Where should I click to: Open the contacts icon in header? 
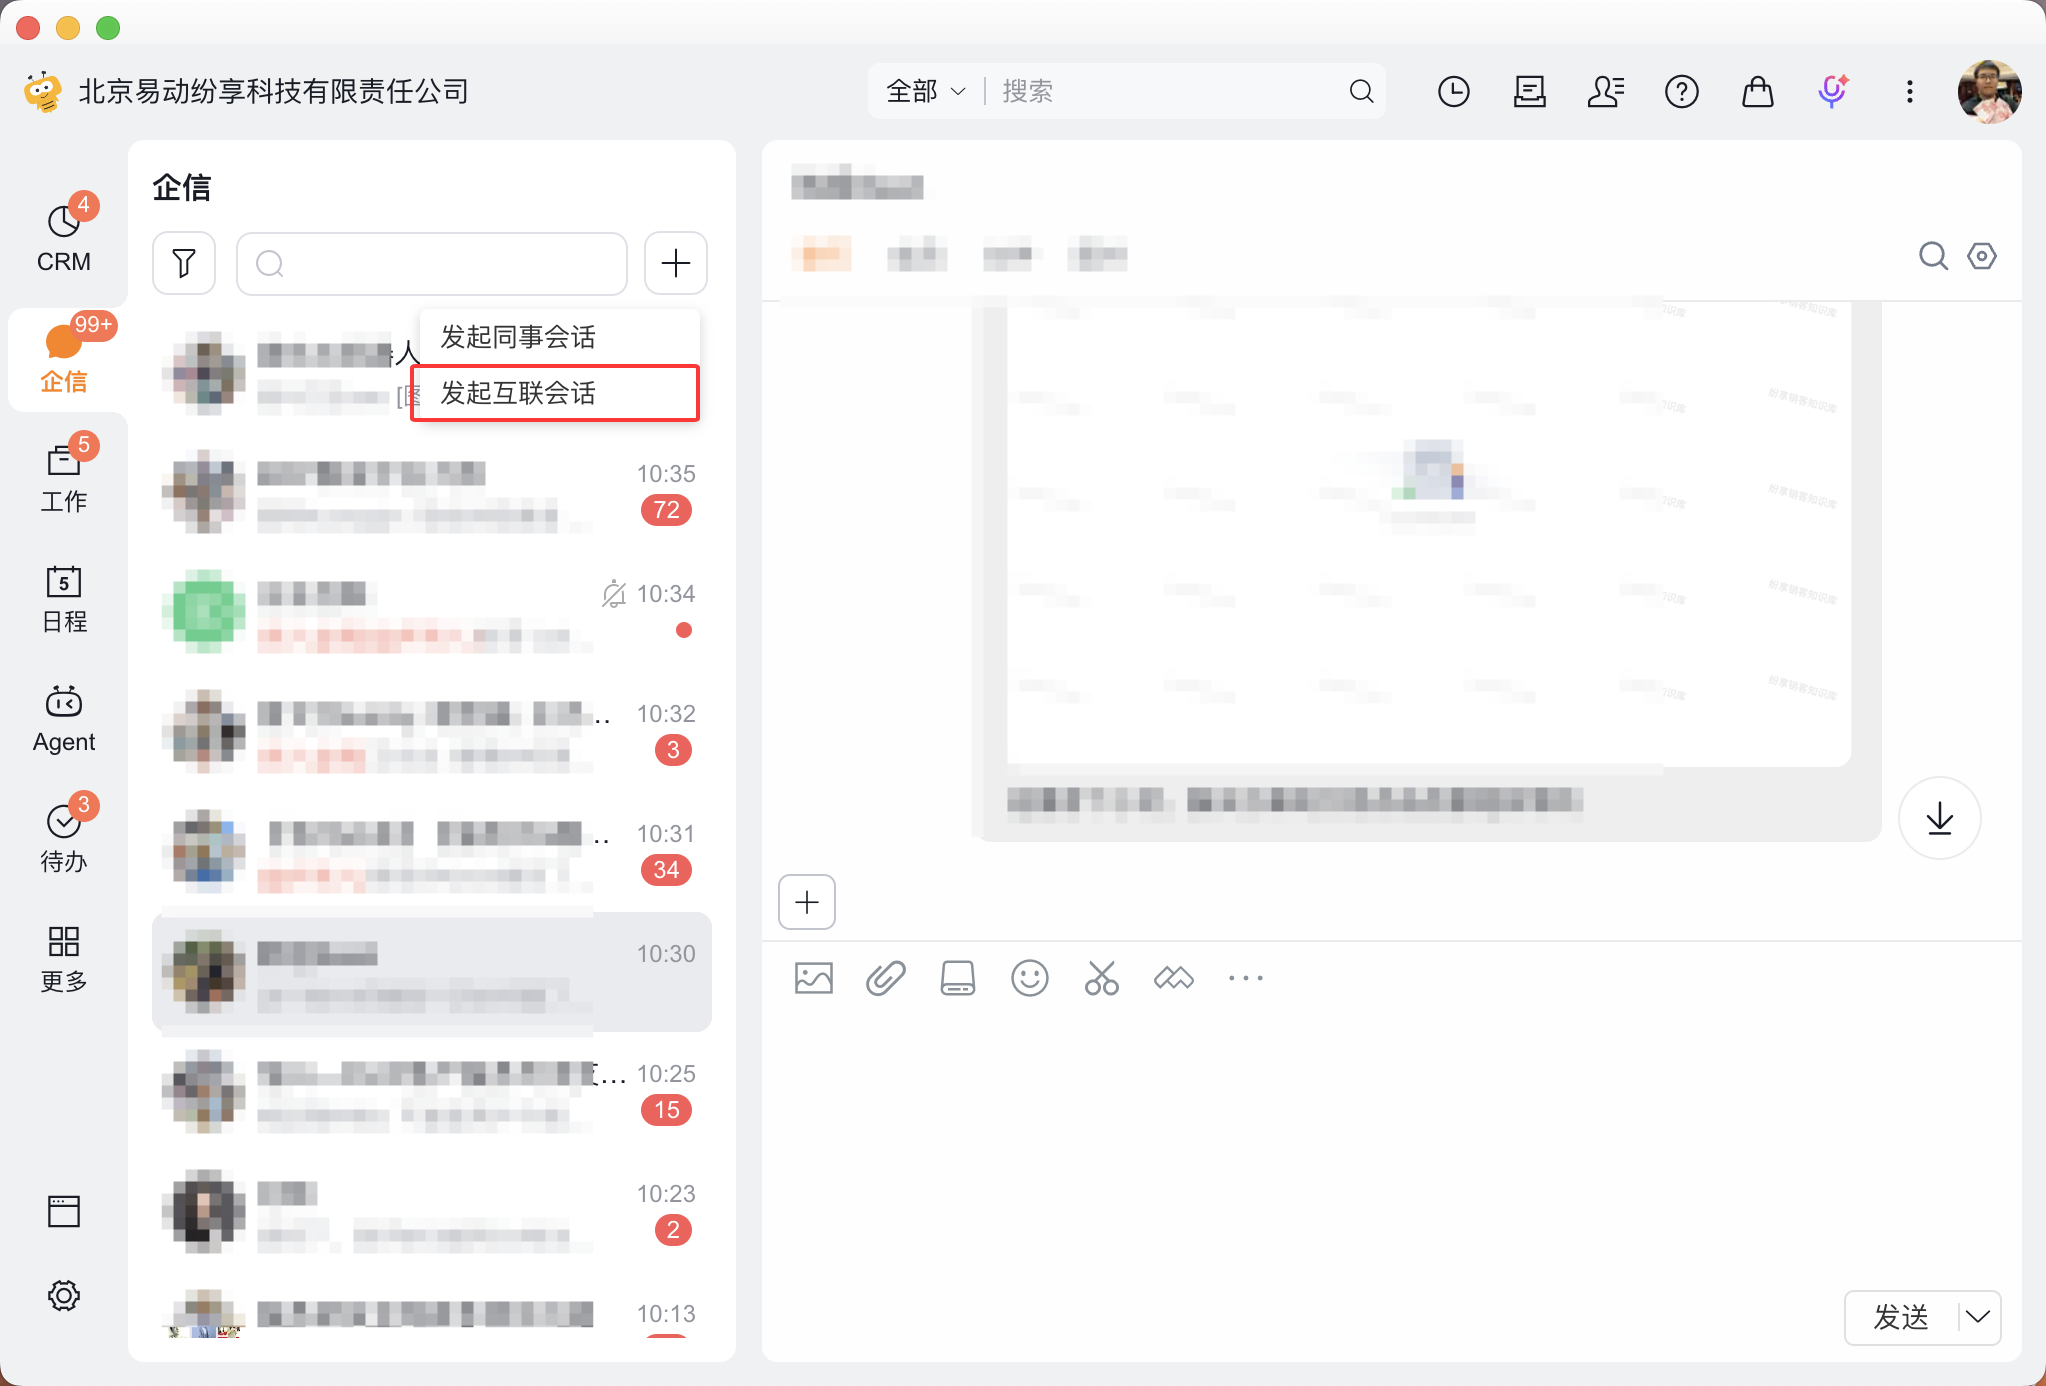point(1605,91)
